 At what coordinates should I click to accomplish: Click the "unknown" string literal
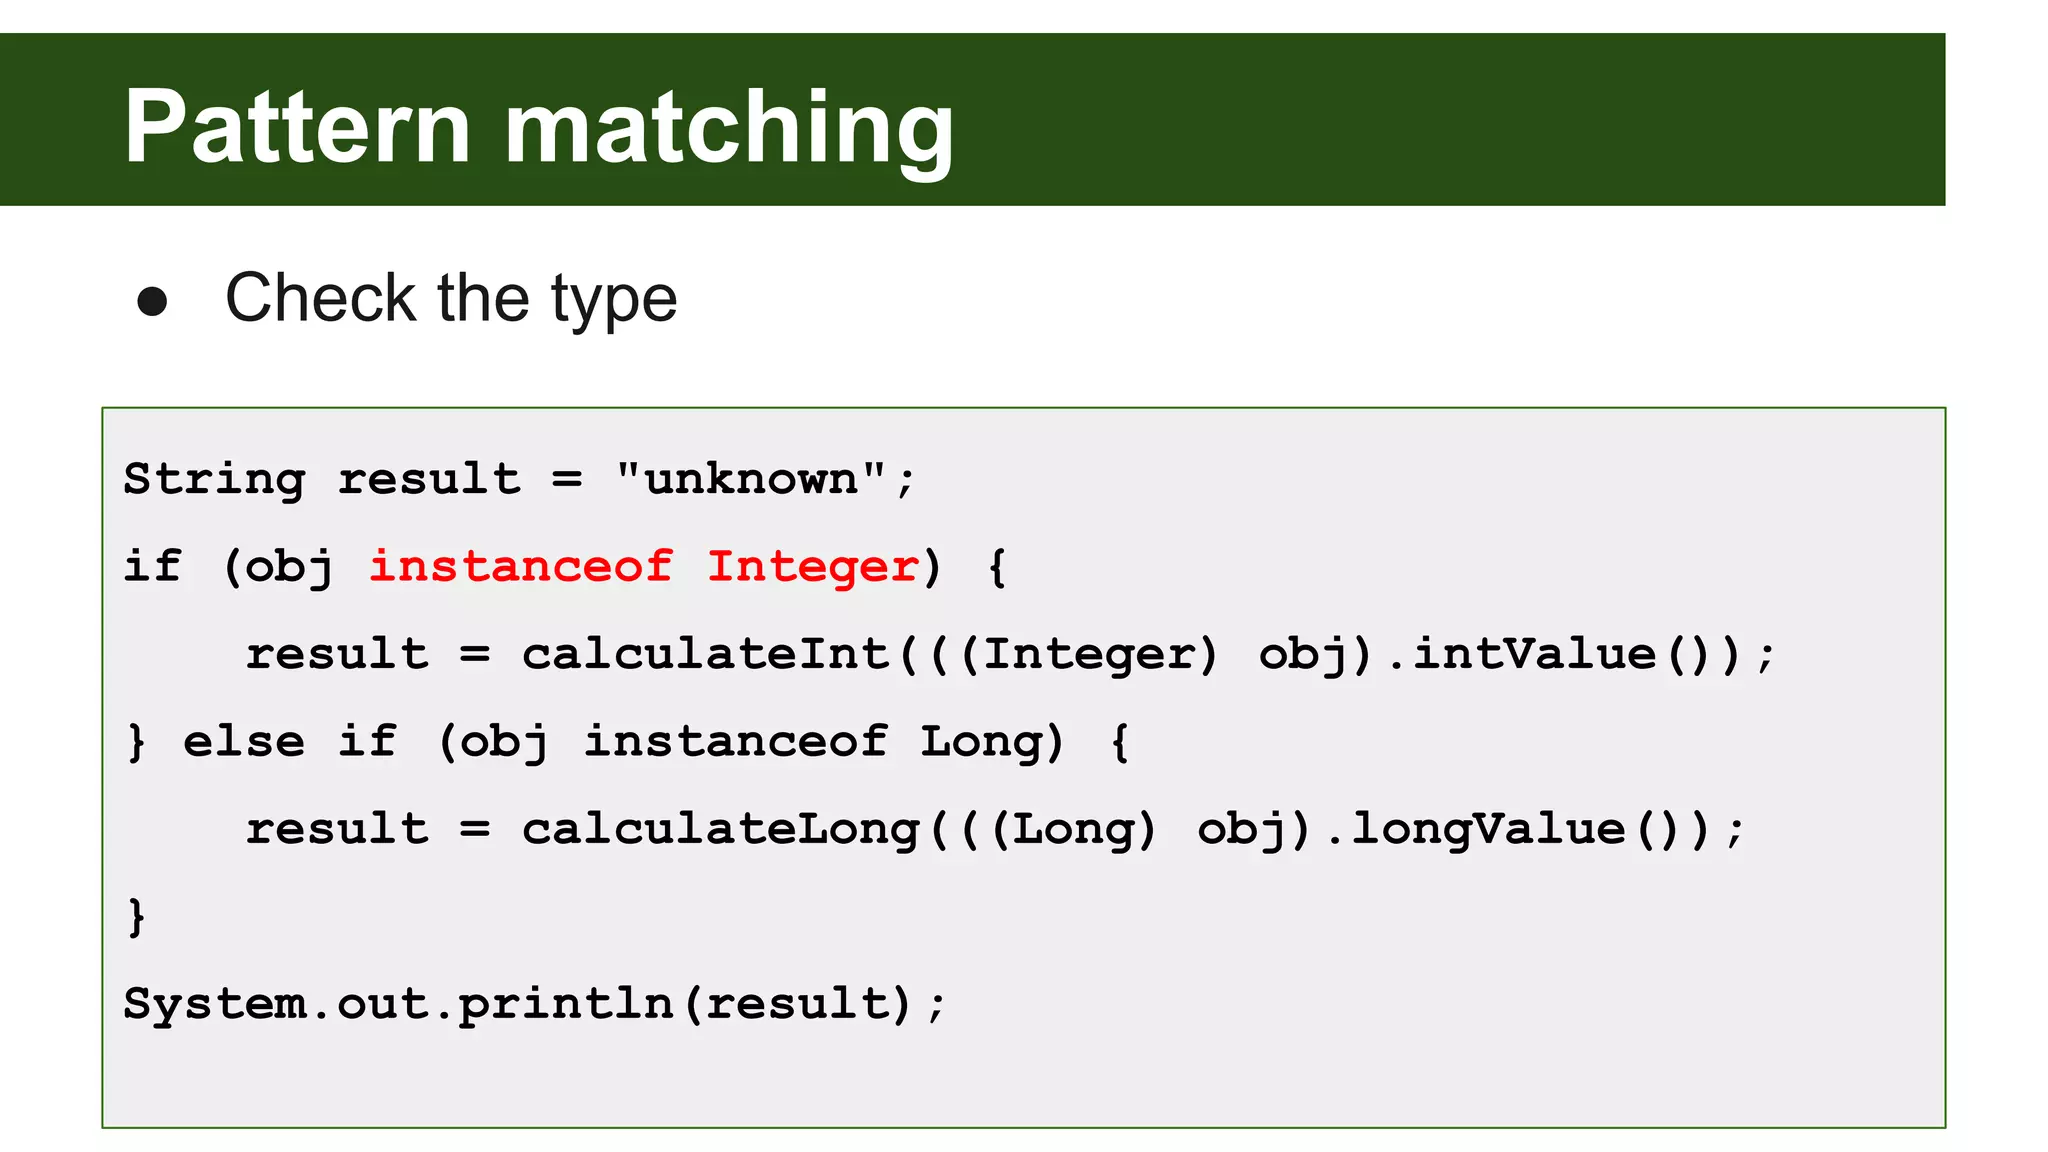[750, 479]
